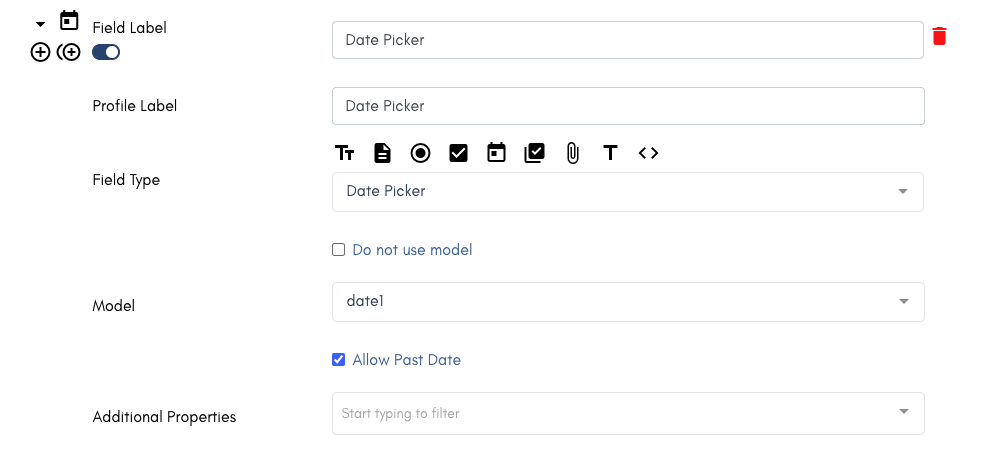
Task: Select the multi-checkbox field type icon
Action: click(534, 153)
